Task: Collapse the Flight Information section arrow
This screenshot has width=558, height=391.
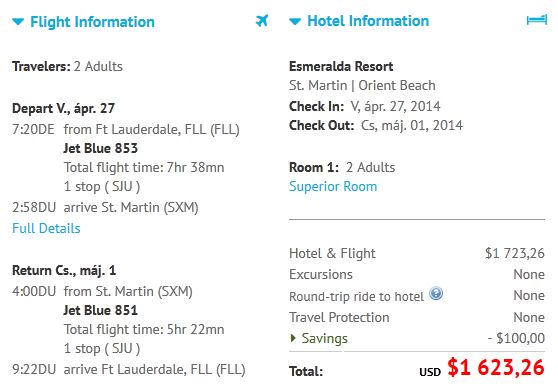Action: coord(18,22)
